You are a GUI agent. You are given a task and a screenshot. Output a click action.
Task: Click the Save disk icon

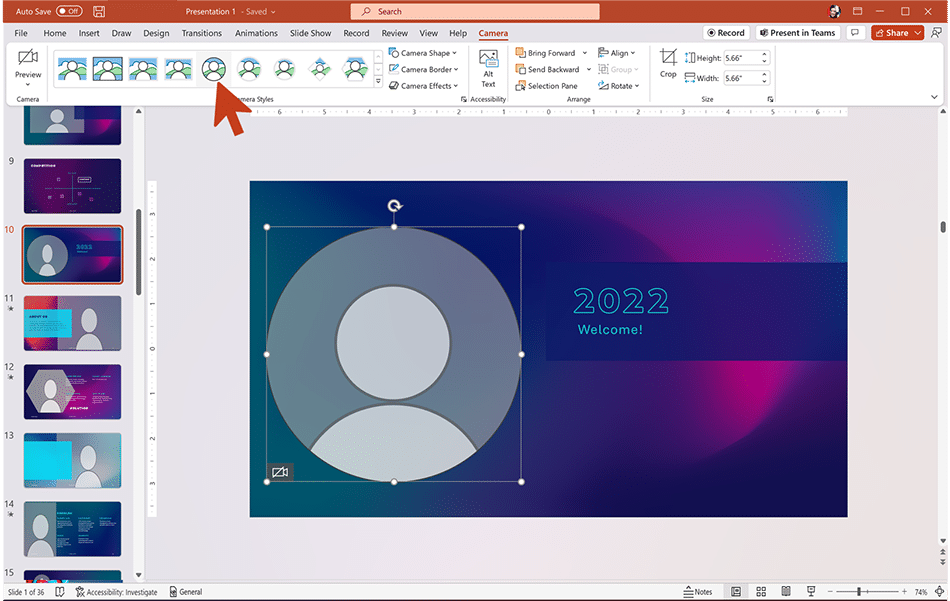(x=99, y=12)
